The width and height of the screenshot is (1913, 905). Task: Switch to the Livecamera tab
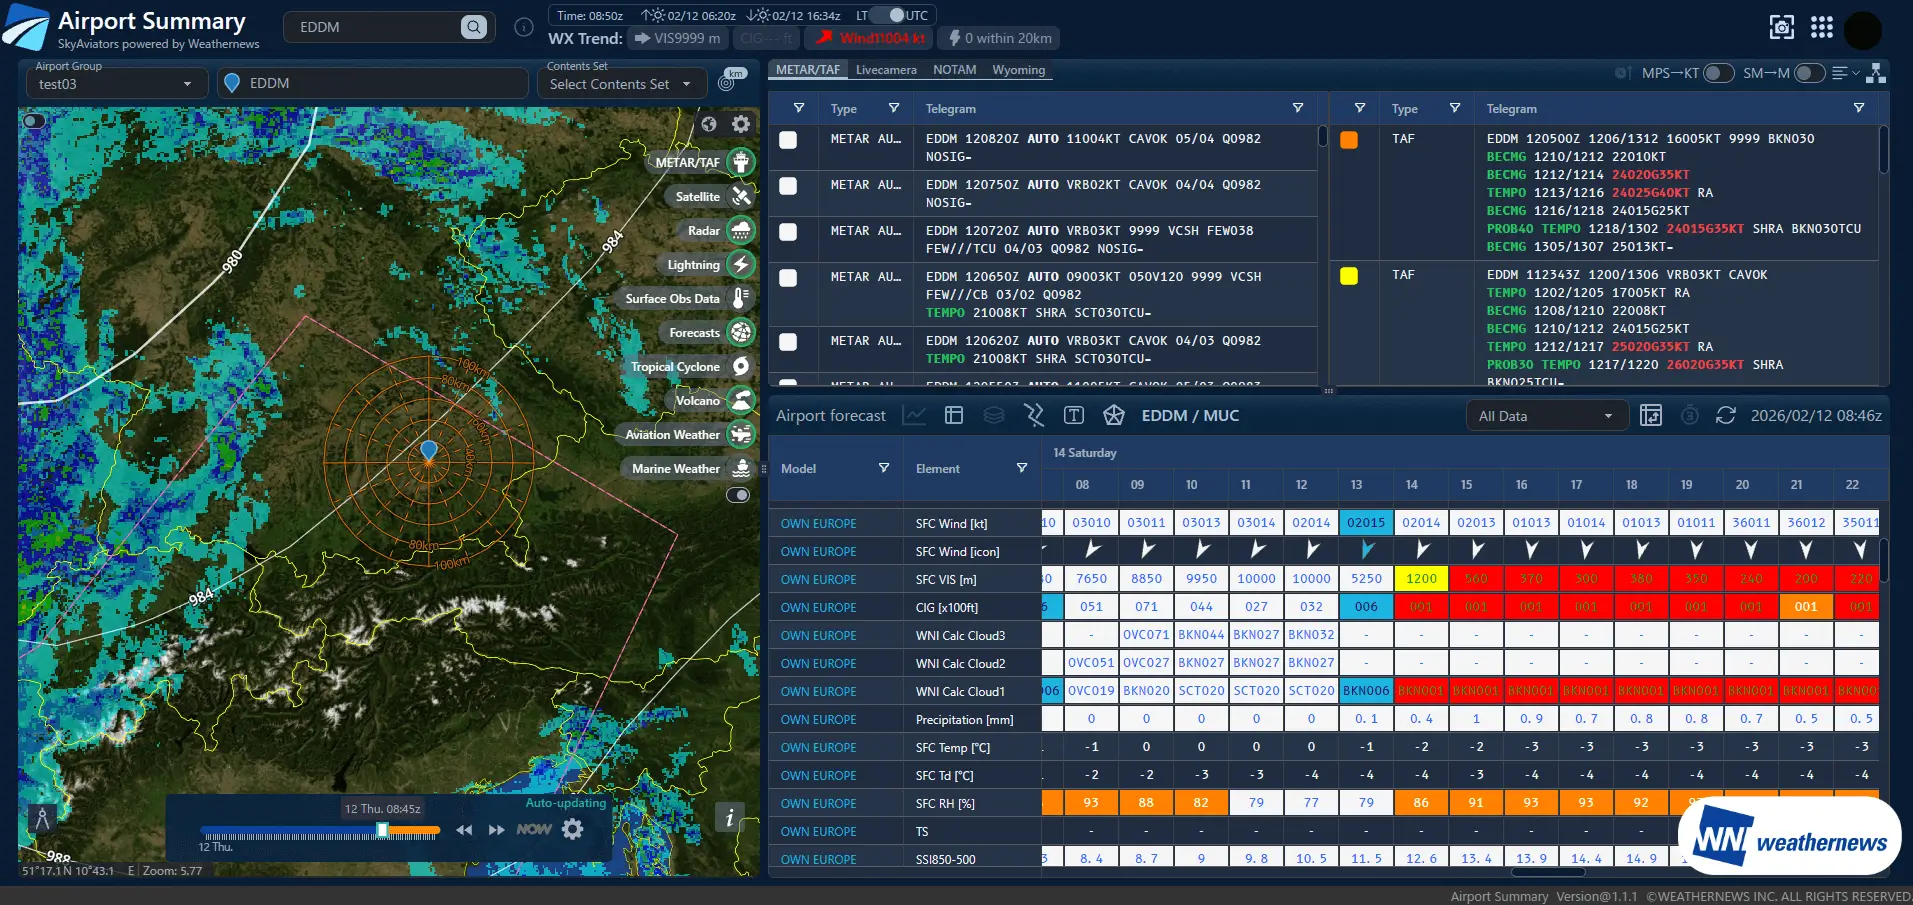point(885,70)
